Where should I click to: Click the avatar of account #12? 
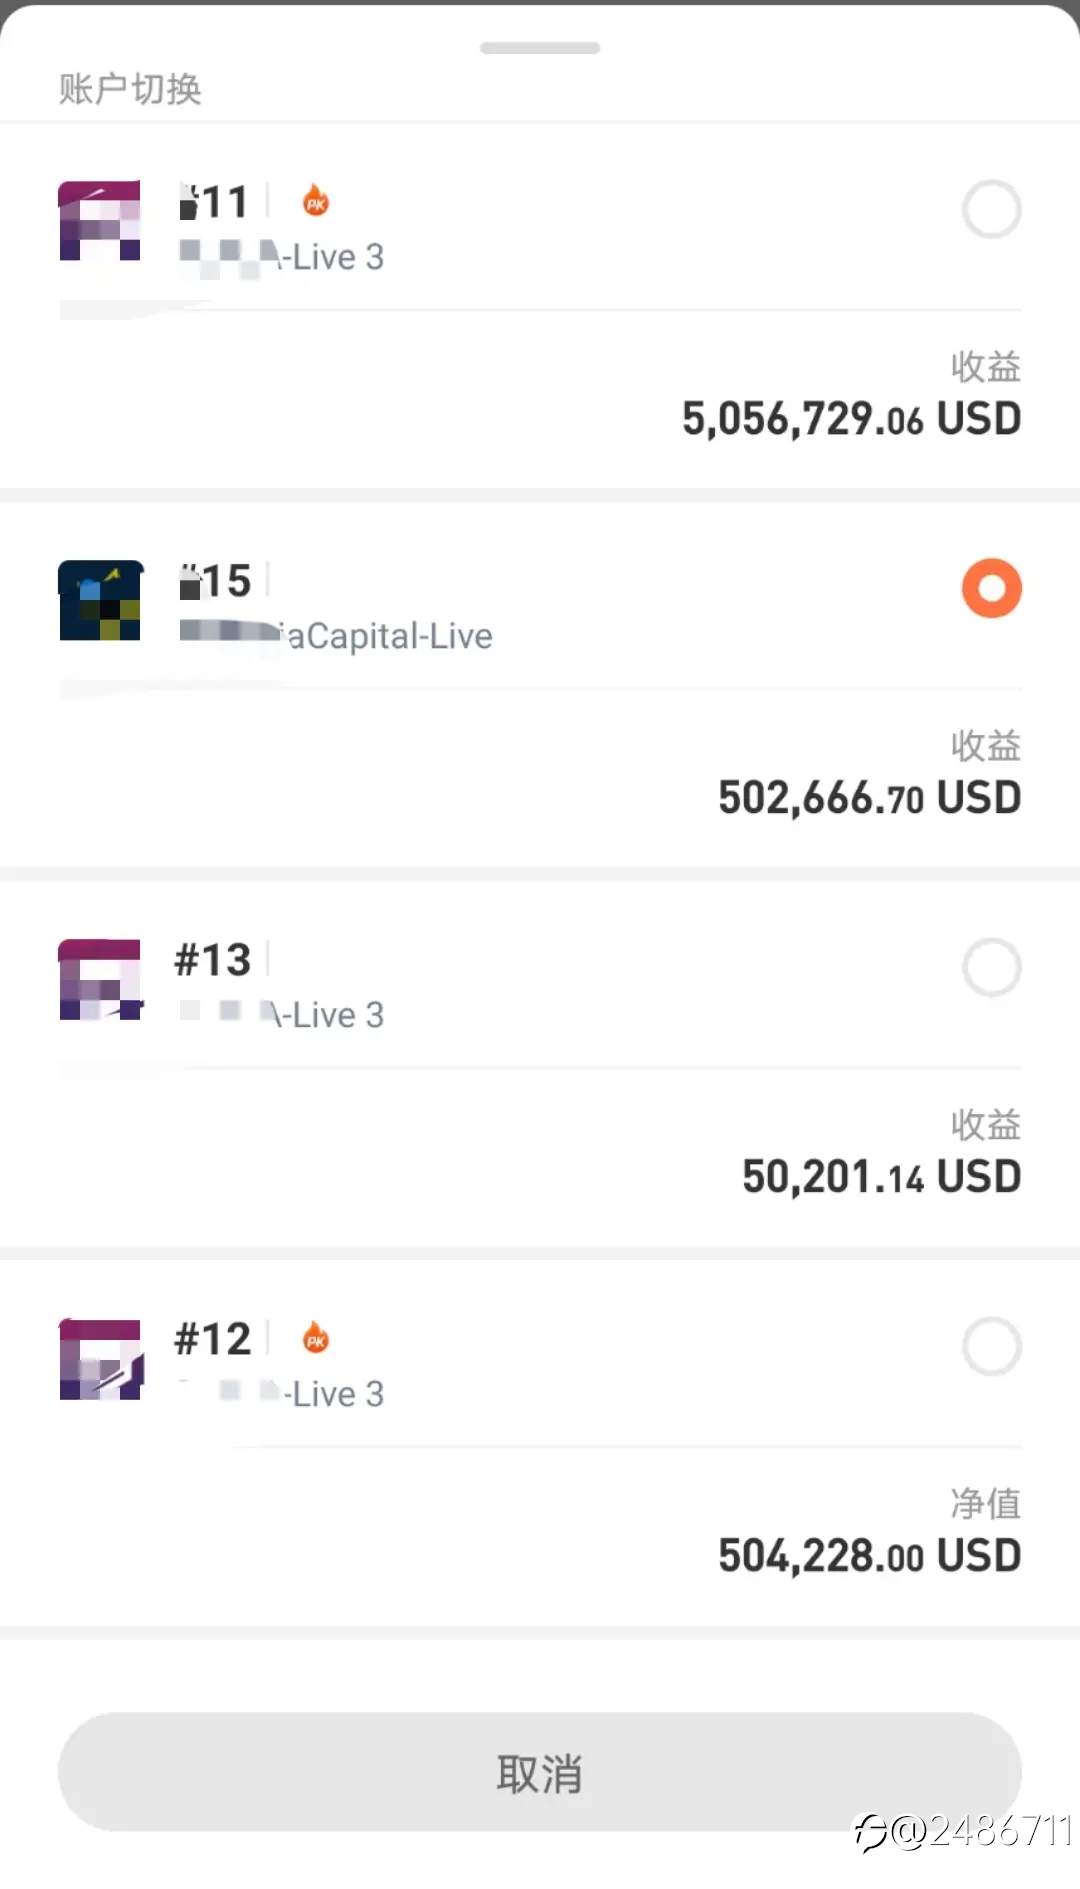click(100, 1359)
